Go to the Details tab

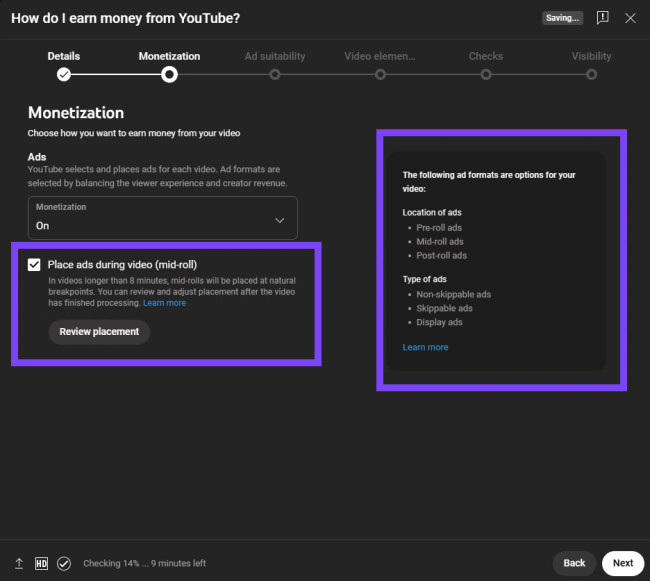pyautogui.click(x=64, y=56)
